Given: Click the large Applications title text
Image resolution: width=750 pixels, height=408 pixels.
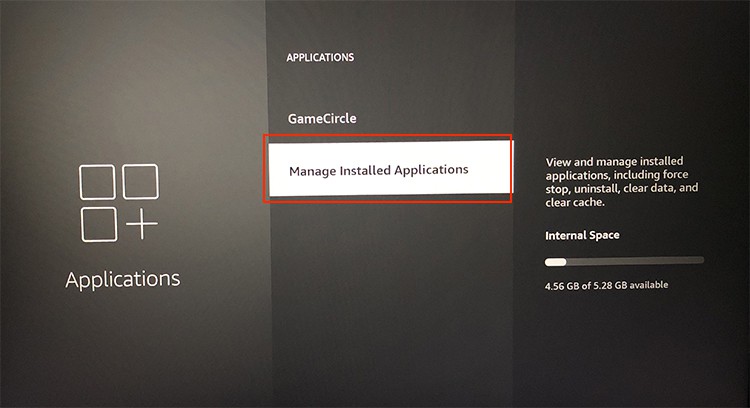Looking at the screenshot, I should pyautogui.click(x=123, y=280).
